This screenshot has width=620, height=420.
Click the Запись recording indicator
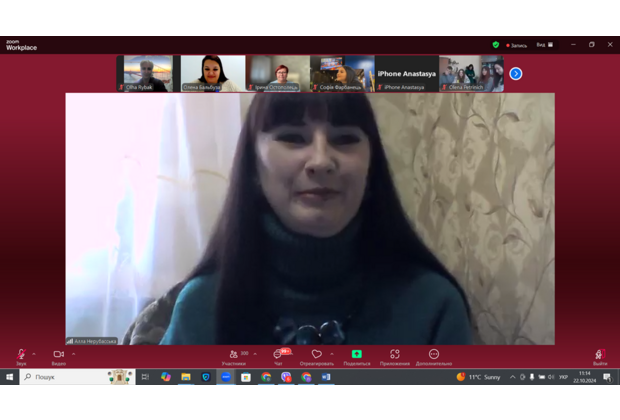click(516, 45)
